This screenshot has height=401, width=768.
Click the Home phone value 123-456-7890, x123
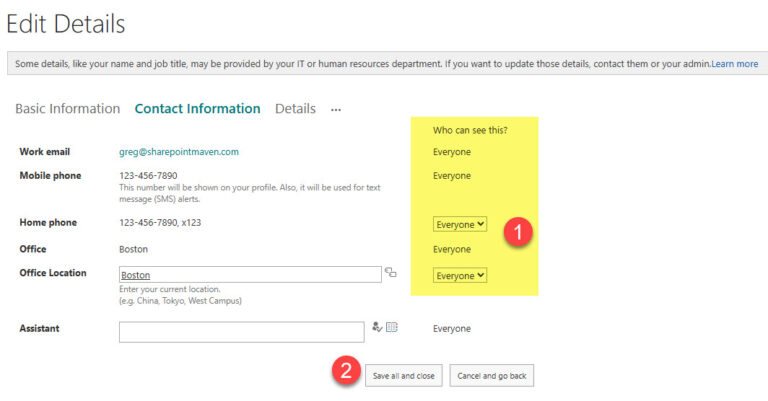[x=160, y=222]
